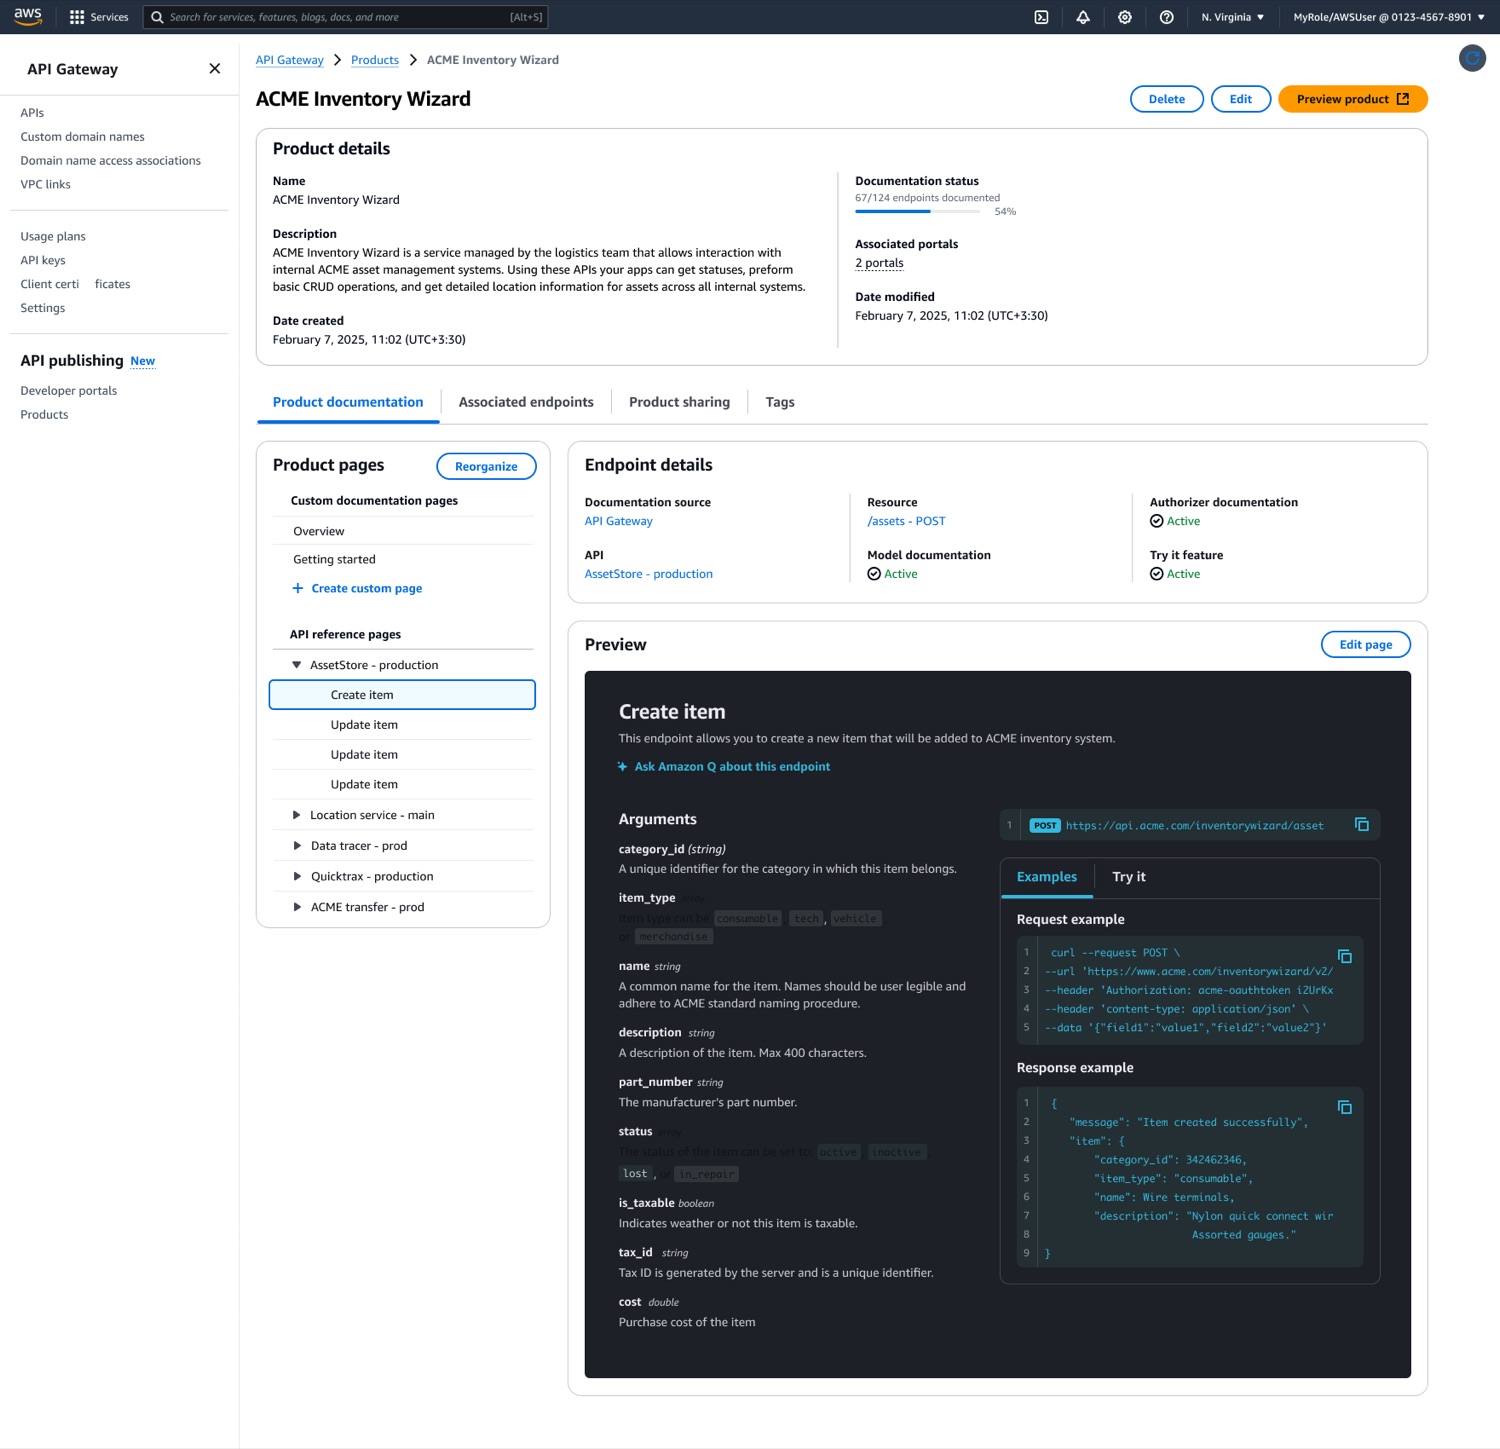
Task: Copy the request example code
Action: tap(1345, 956)
